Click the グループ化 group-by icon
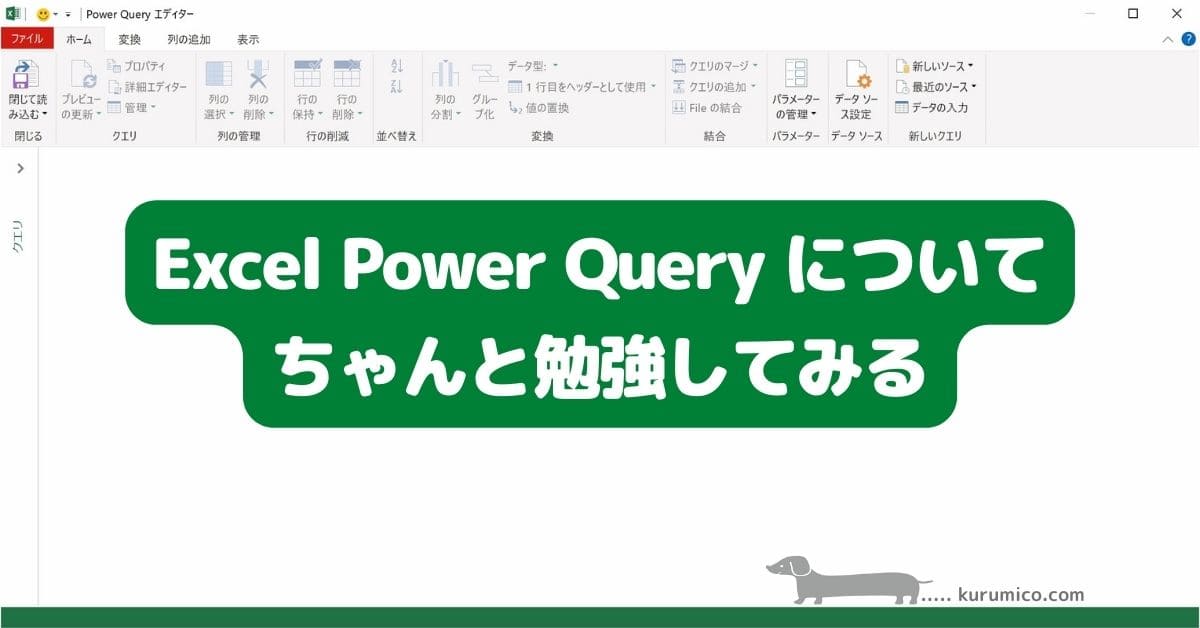 pyautogui.click(x=485, y=74)
